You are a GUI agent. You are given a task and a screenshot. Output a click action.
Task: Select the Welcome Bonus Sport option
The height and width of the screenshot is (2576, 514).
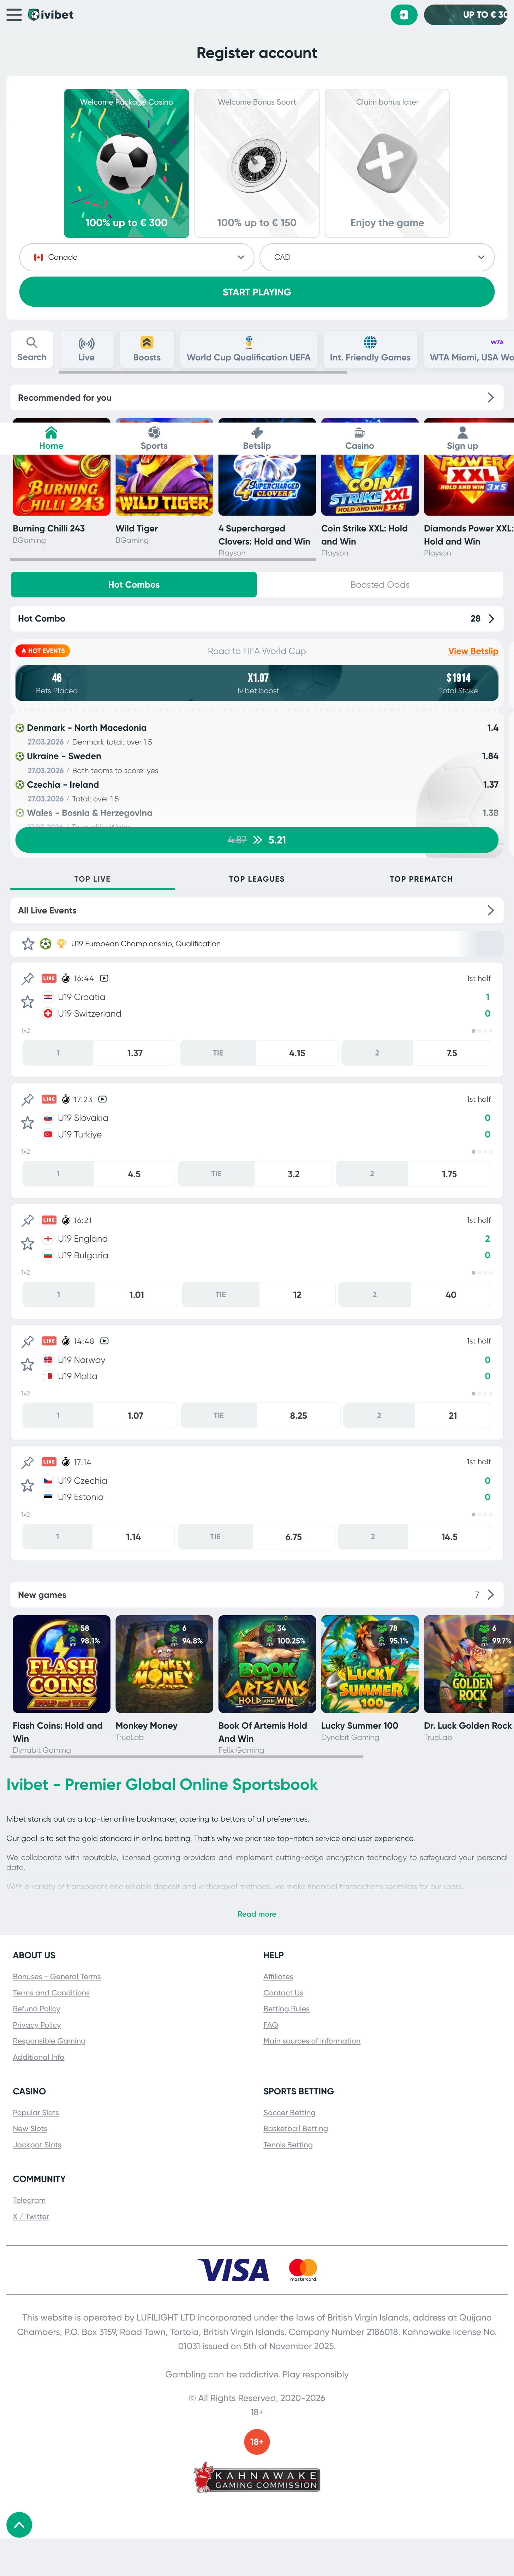(x=257, y=163)
